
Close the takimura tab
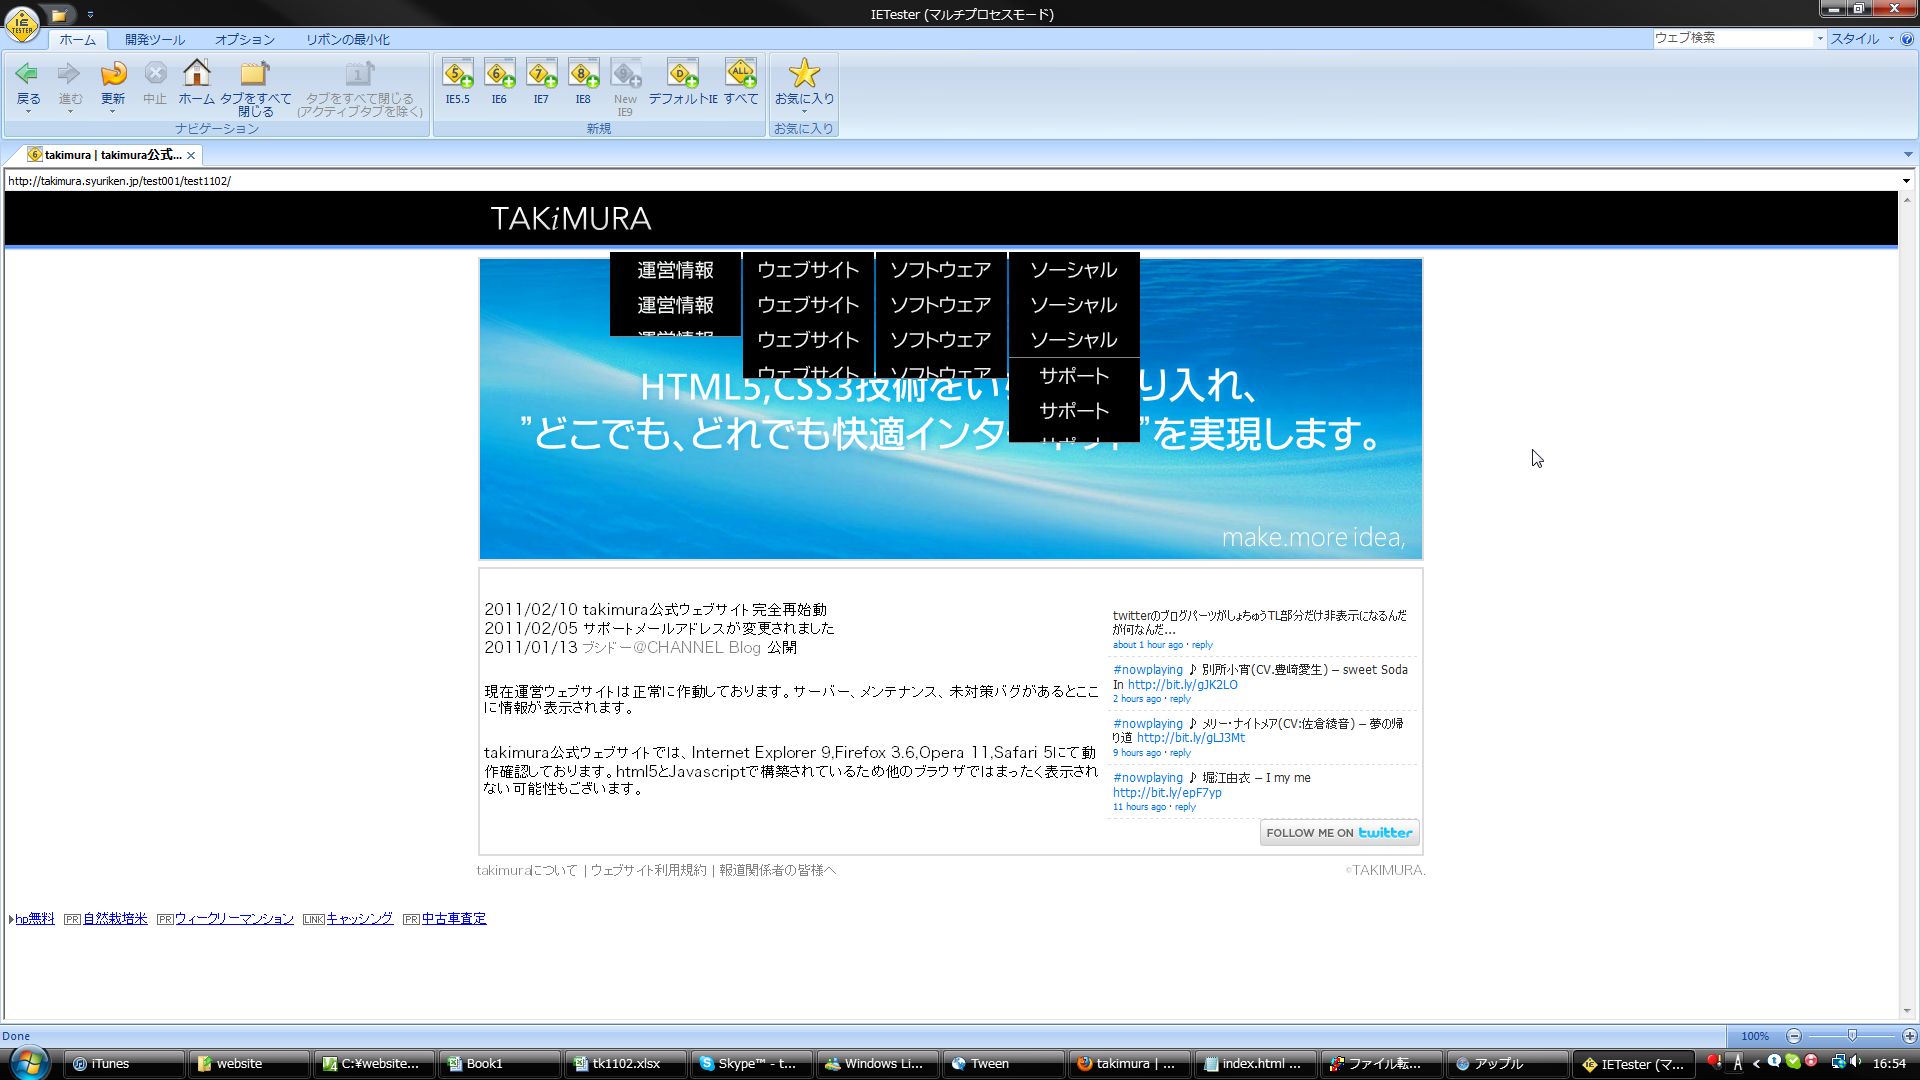pos(191,155)
